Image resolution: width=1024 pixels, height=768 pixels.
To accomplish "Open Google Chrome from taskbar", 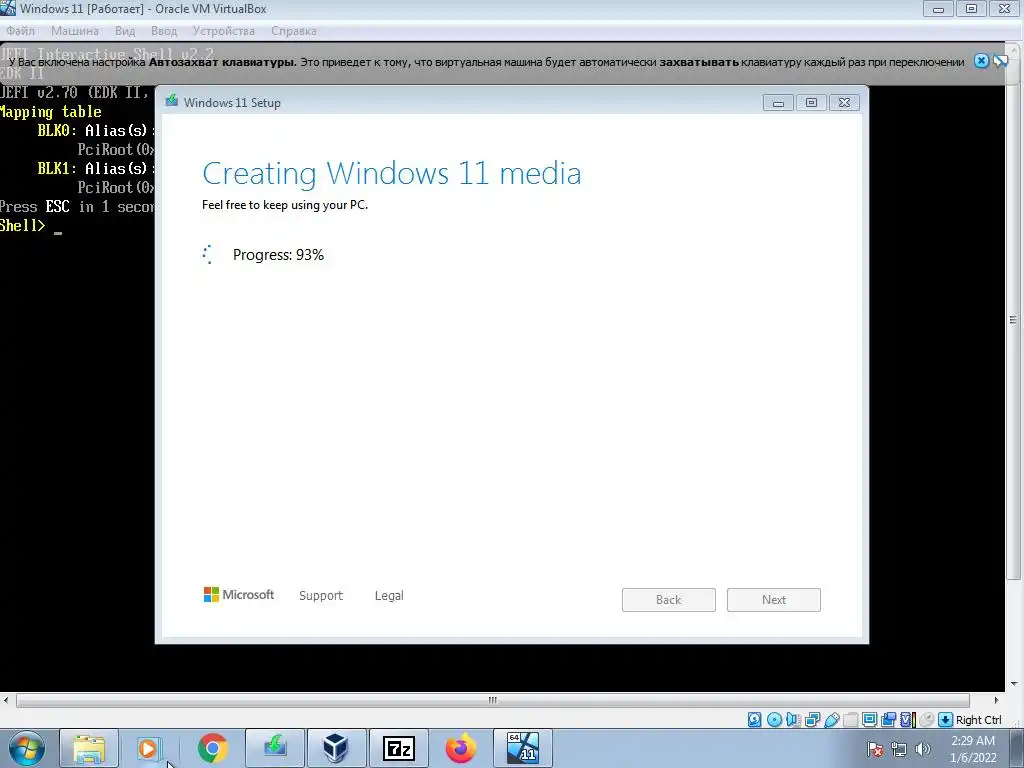I will tap(212, 748).
